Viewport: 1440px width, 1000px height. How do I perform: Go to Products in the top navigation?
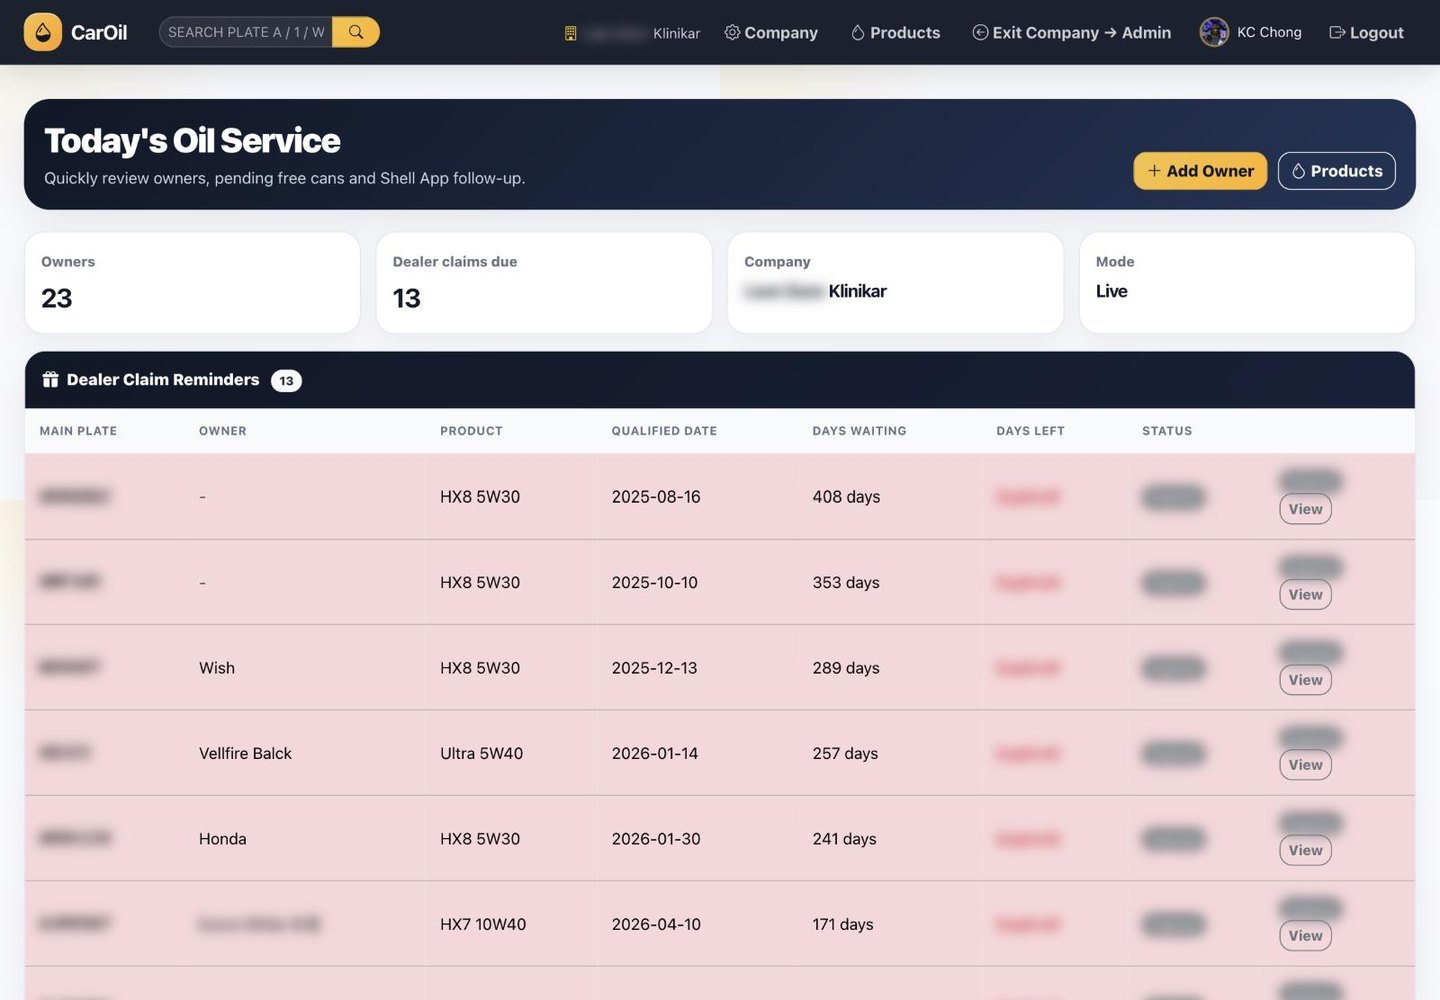pyautogui.click(x=895, y=33)
